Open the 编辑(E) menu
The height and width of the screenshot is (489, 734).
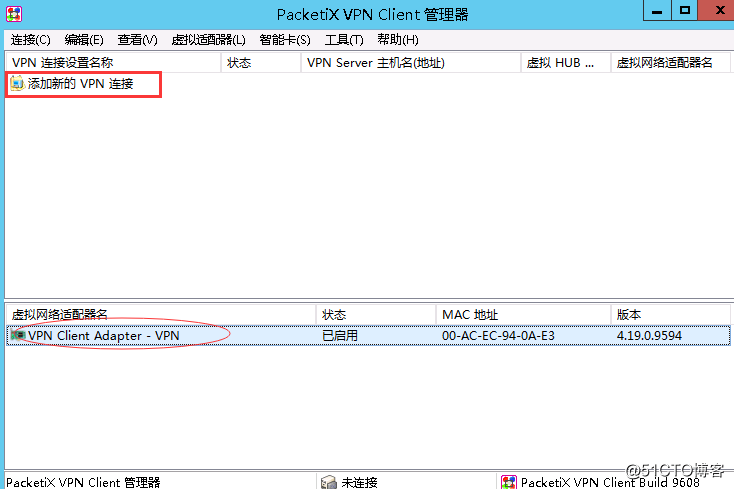point(84,40)
